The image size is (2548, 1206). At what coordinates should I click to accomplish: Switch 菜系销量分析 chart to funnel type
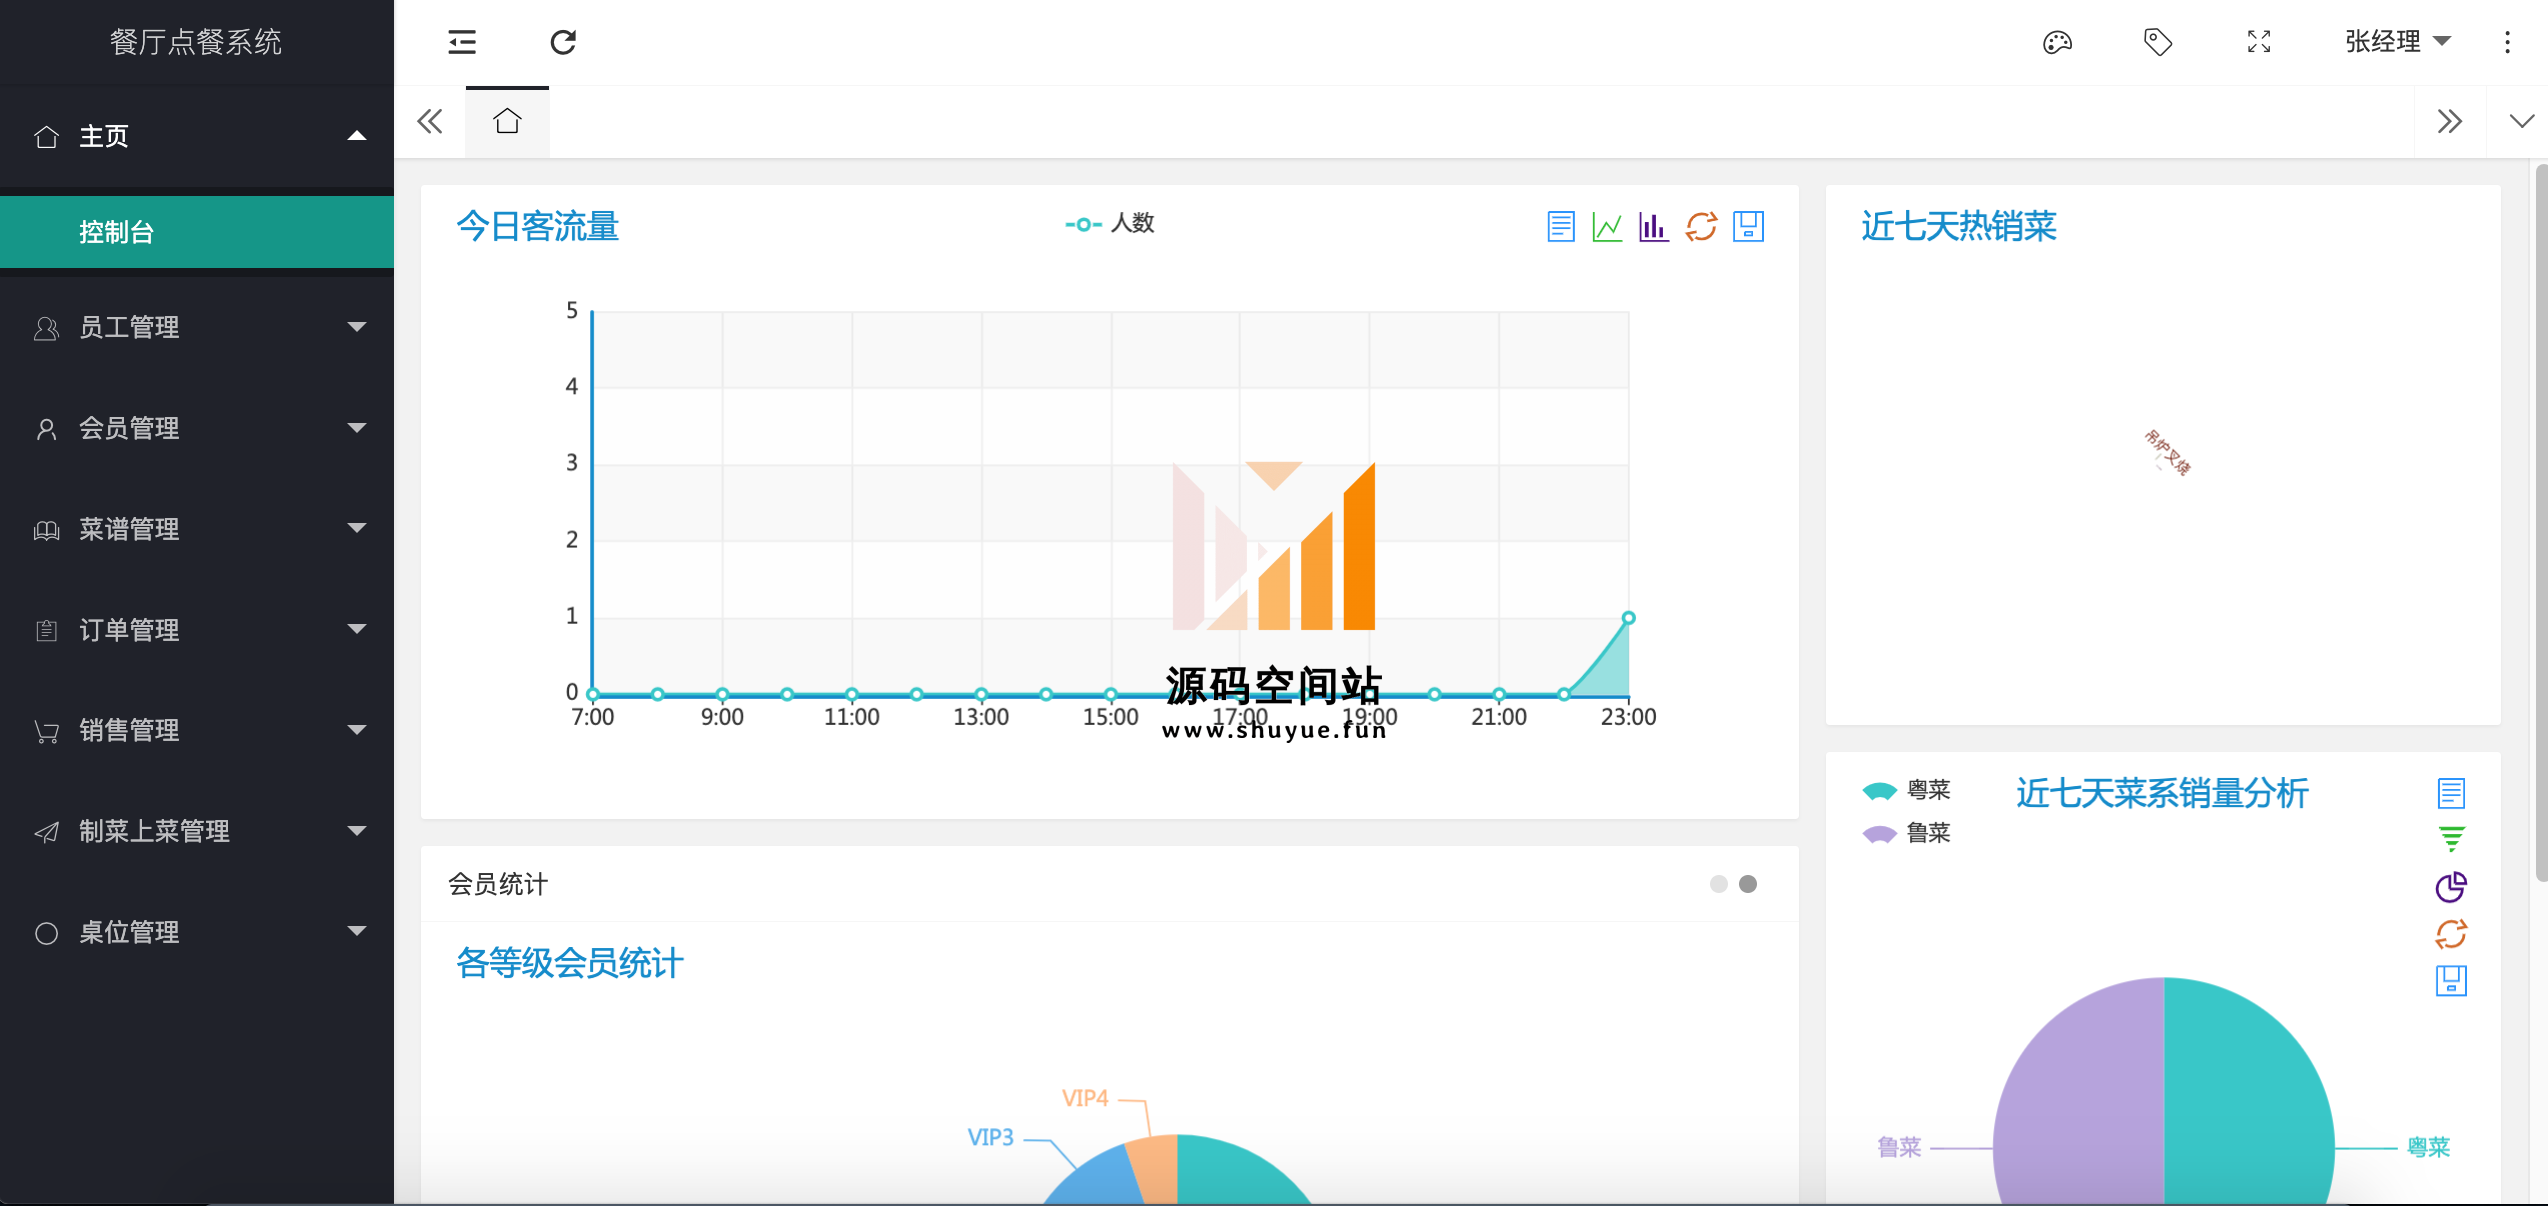click(2451, 839)
